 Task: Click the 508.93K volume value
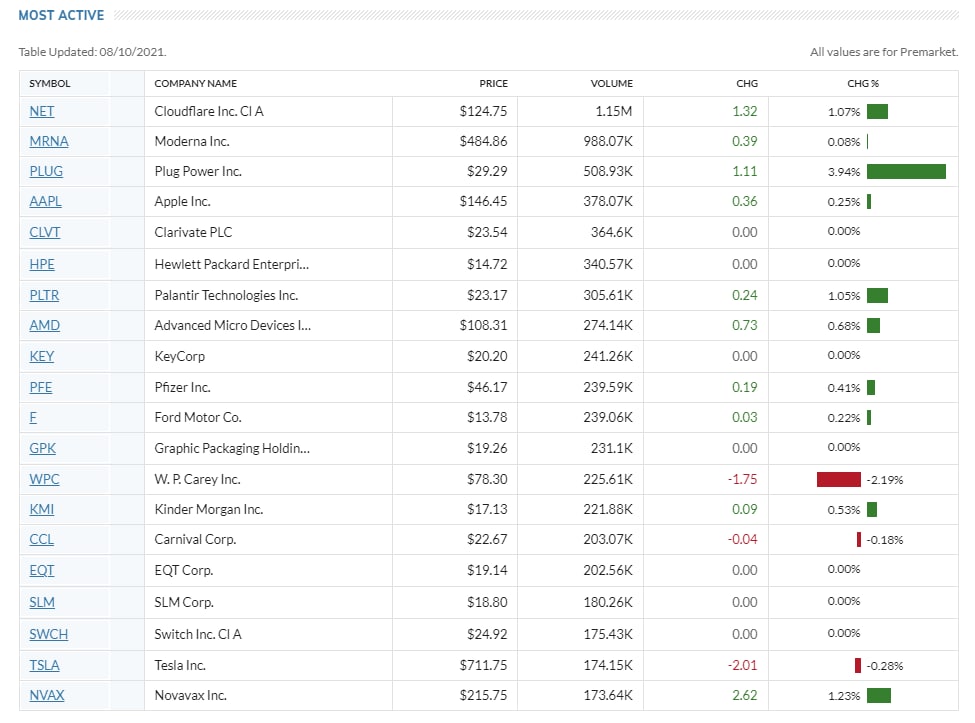608,171
